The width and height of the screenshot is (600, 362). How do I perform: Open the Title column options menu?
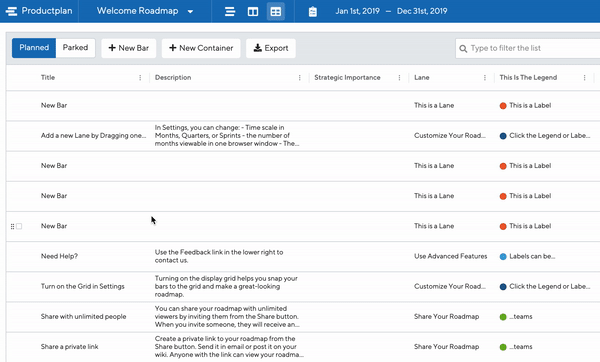pos(140,78)
